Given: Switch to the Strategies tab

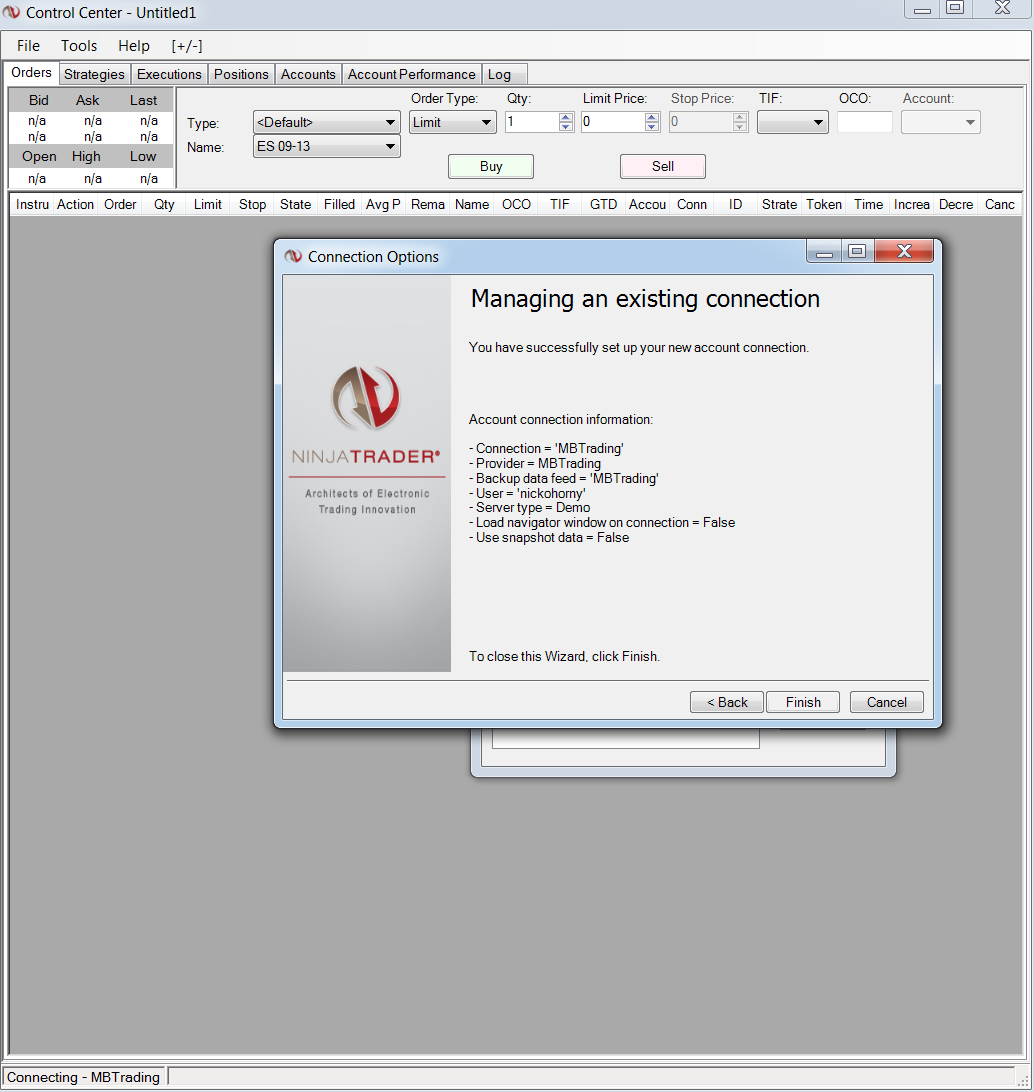Looking at the screenshot, I should tap(94, 74).
